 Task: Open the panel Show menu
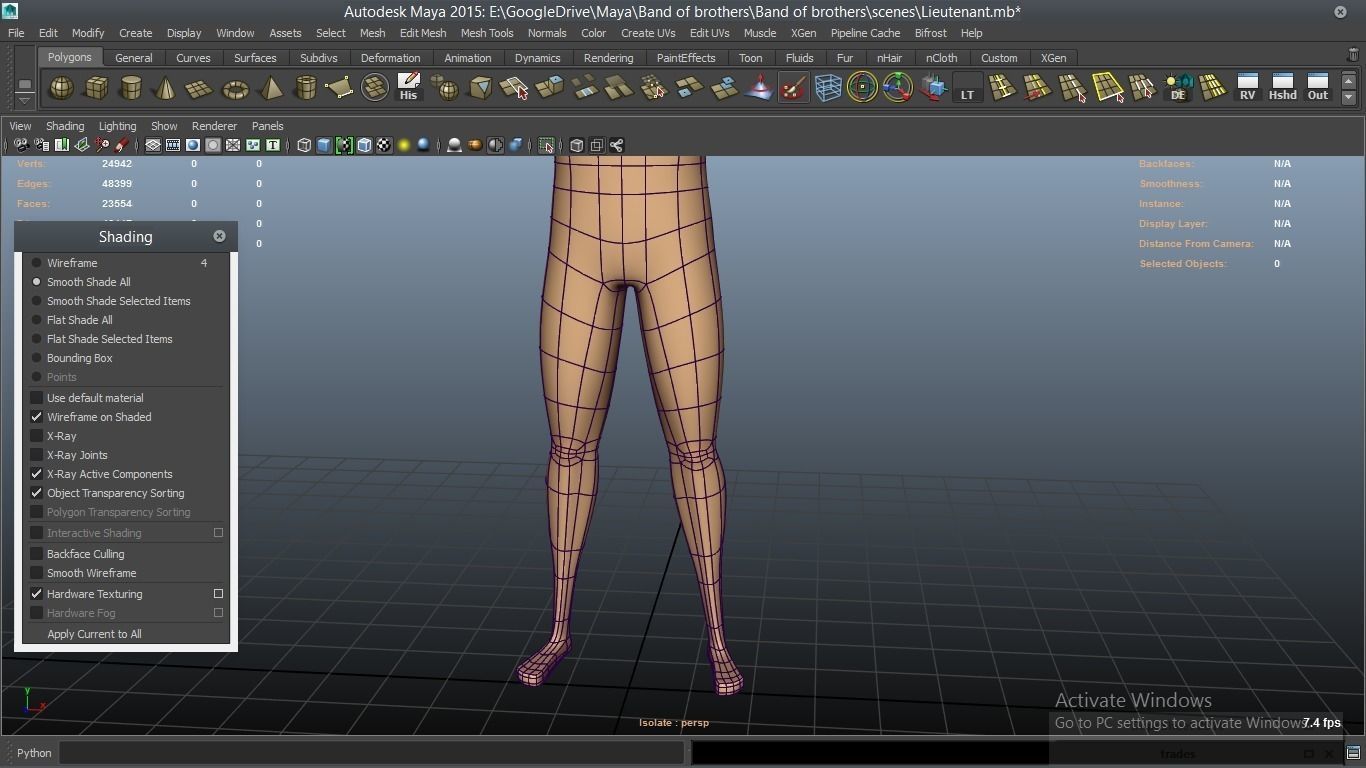[x=164, y=126]
